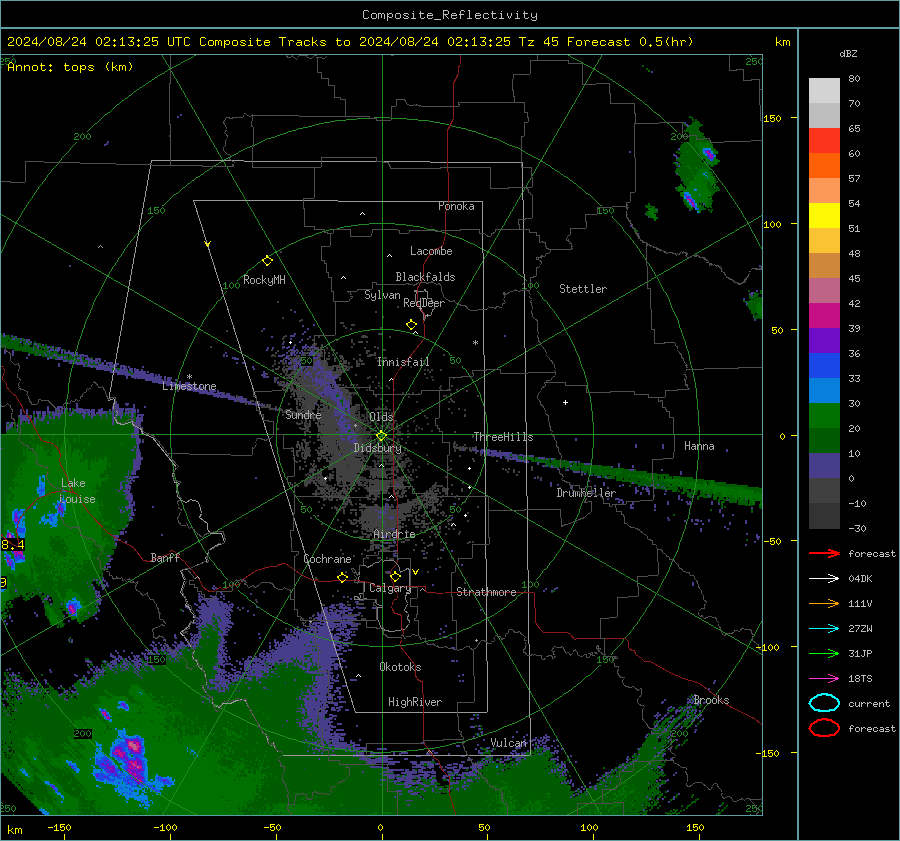
Task: Click the RedDeer city label
Action: click(x=424, y=303)
